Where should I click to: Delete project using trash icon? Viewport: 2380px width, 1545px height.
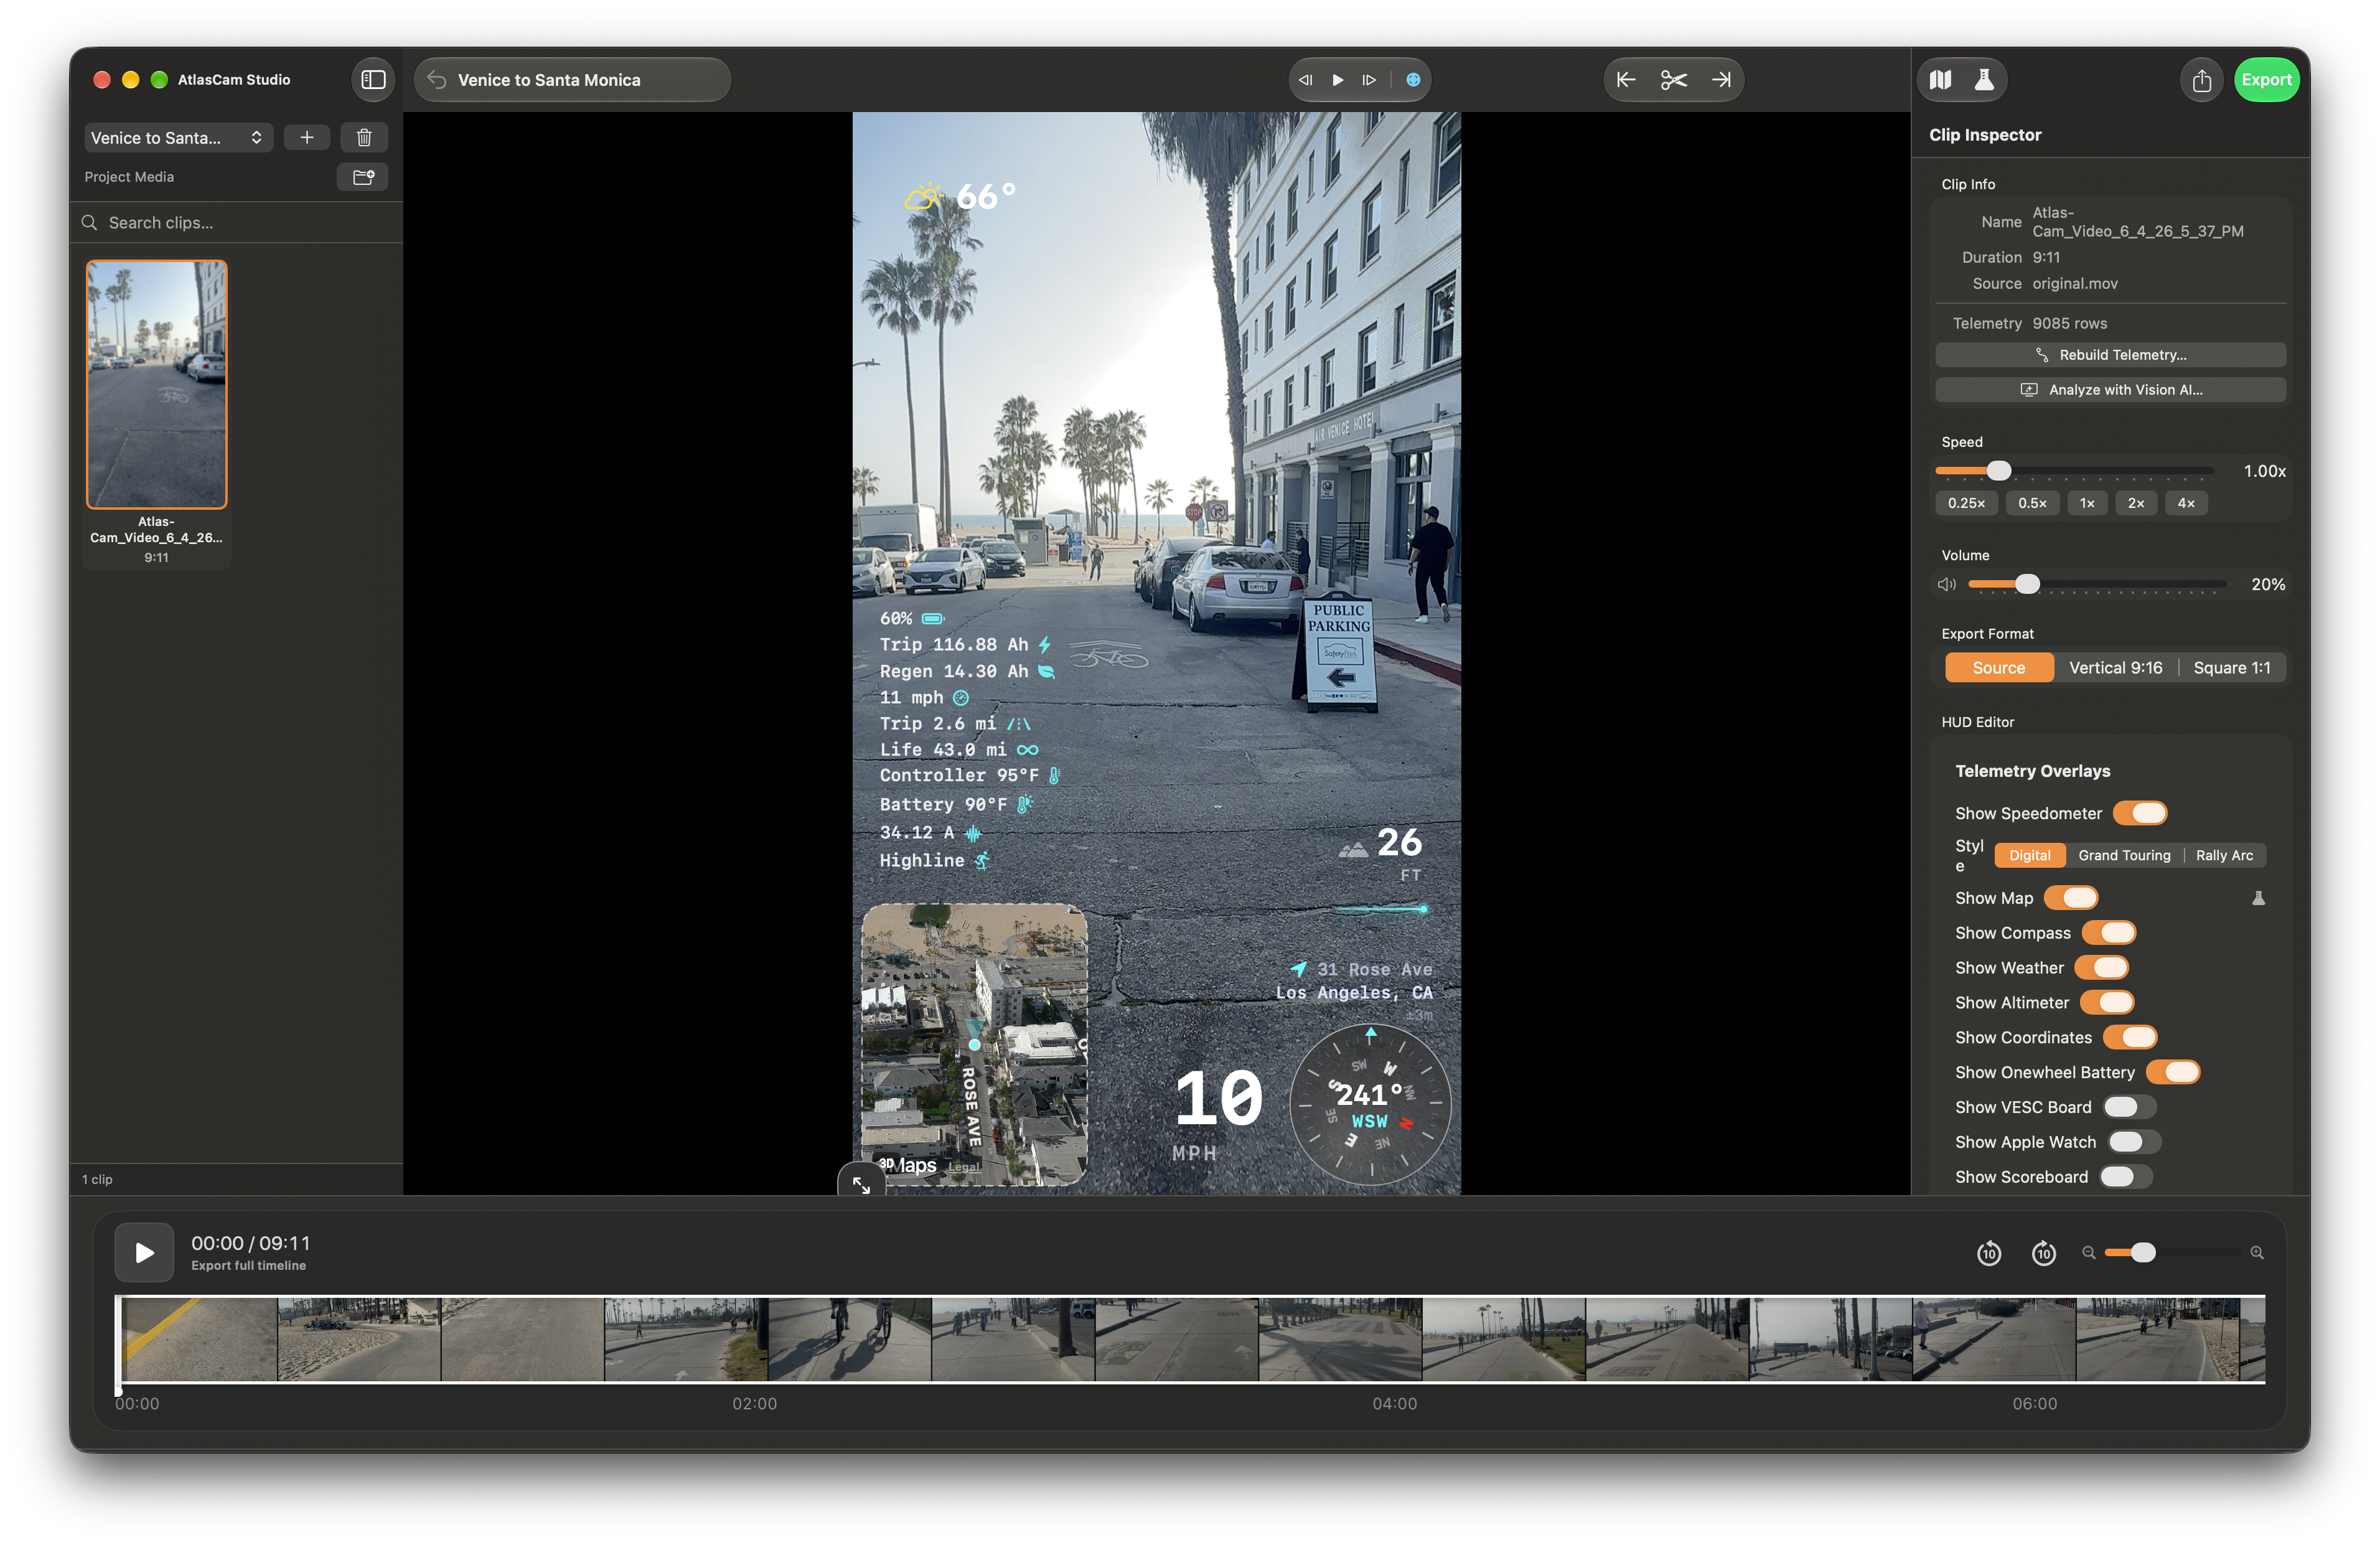pyautogui.click(x=364, y=138)
